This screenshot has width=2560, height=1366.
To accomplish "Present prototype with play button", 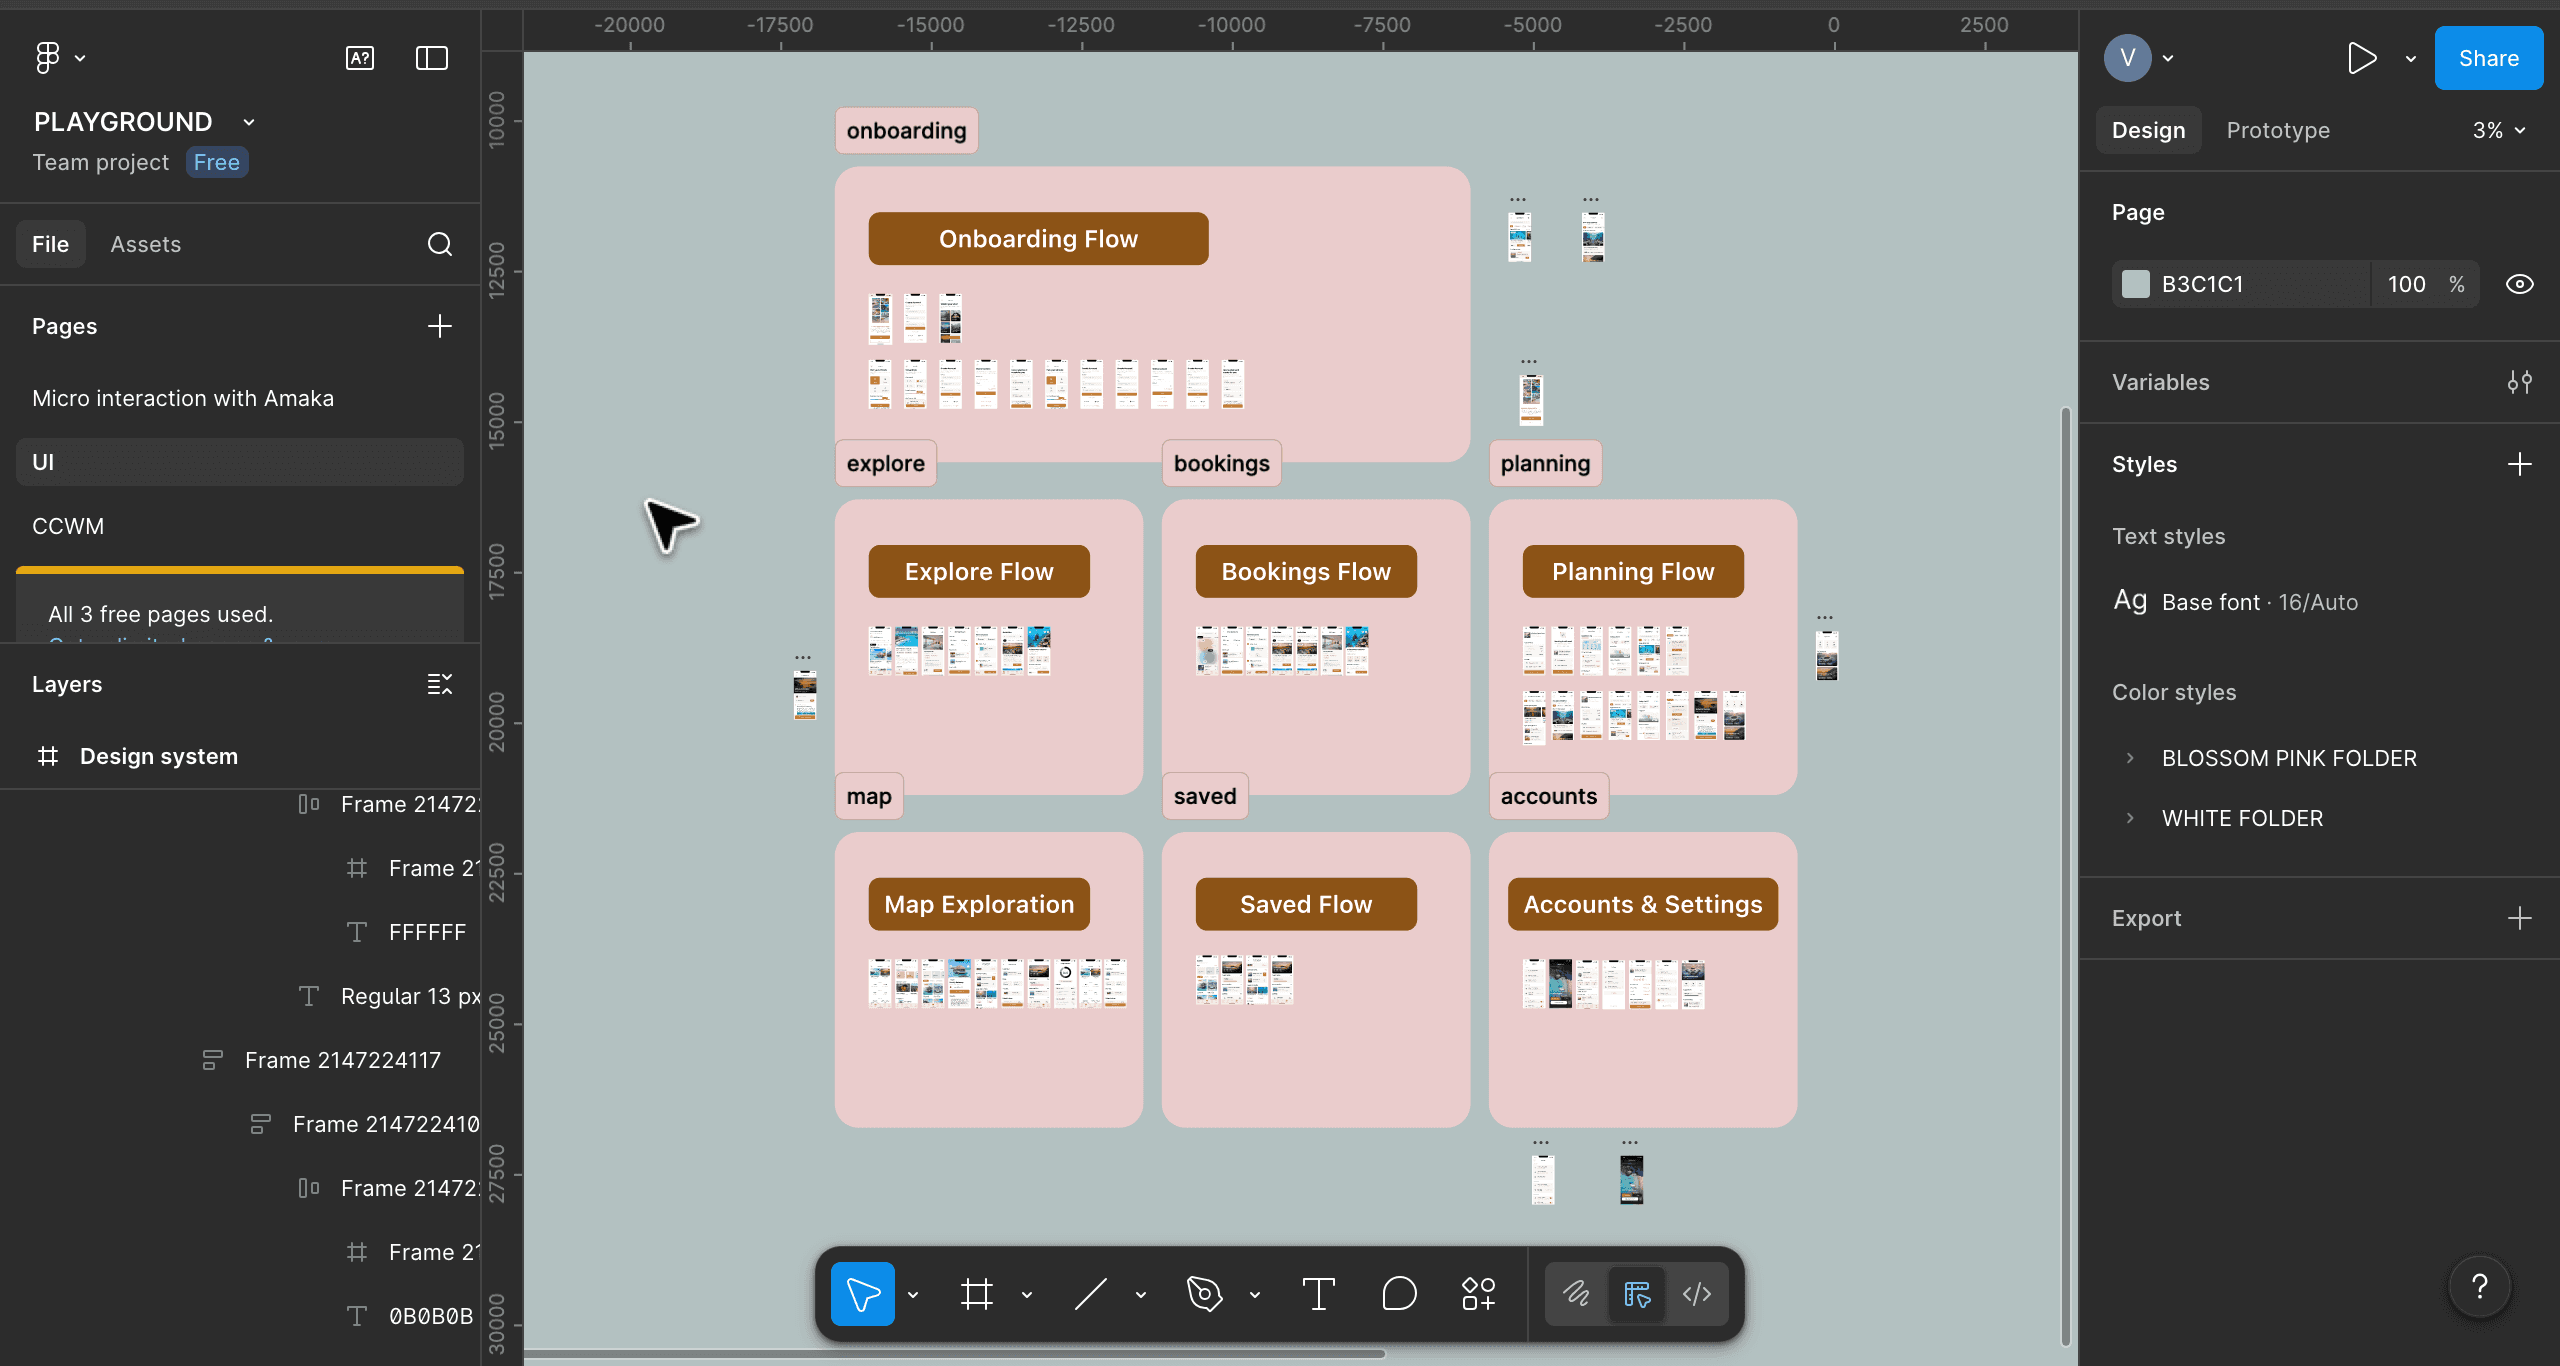I will click(2362, 58).
